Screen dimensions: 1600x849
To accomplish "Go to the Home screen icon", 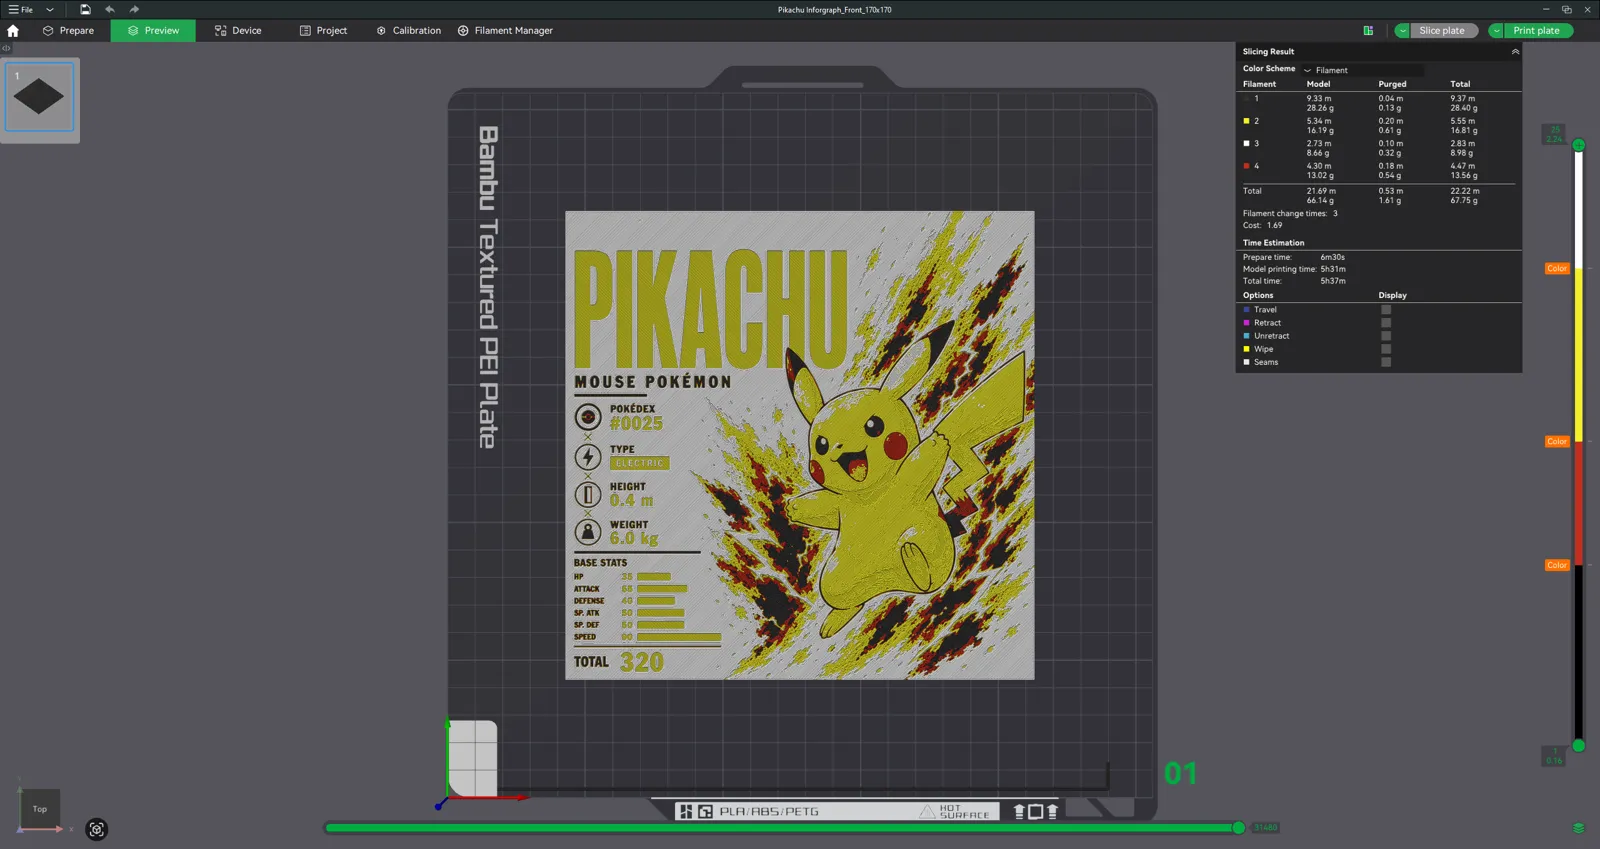I will (x=13, y=31).
